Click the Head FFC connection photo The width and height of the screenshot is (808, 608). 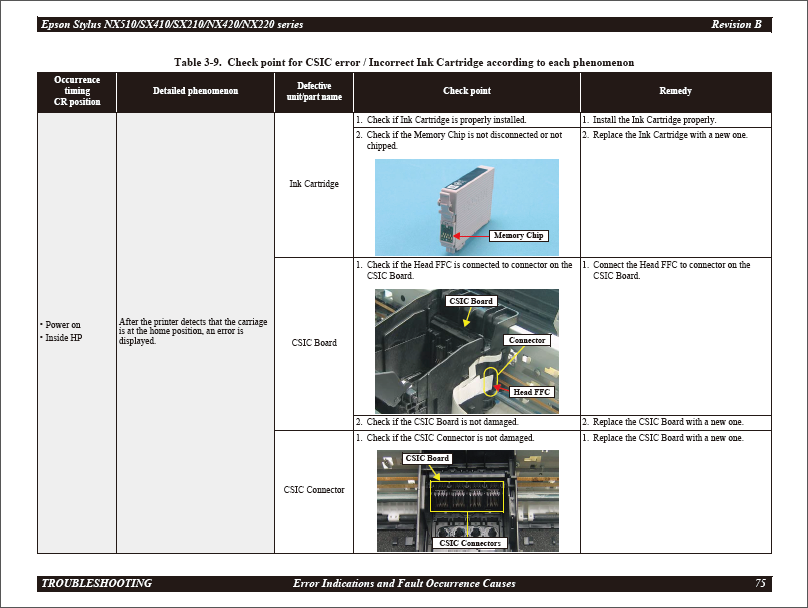point(466,351)
